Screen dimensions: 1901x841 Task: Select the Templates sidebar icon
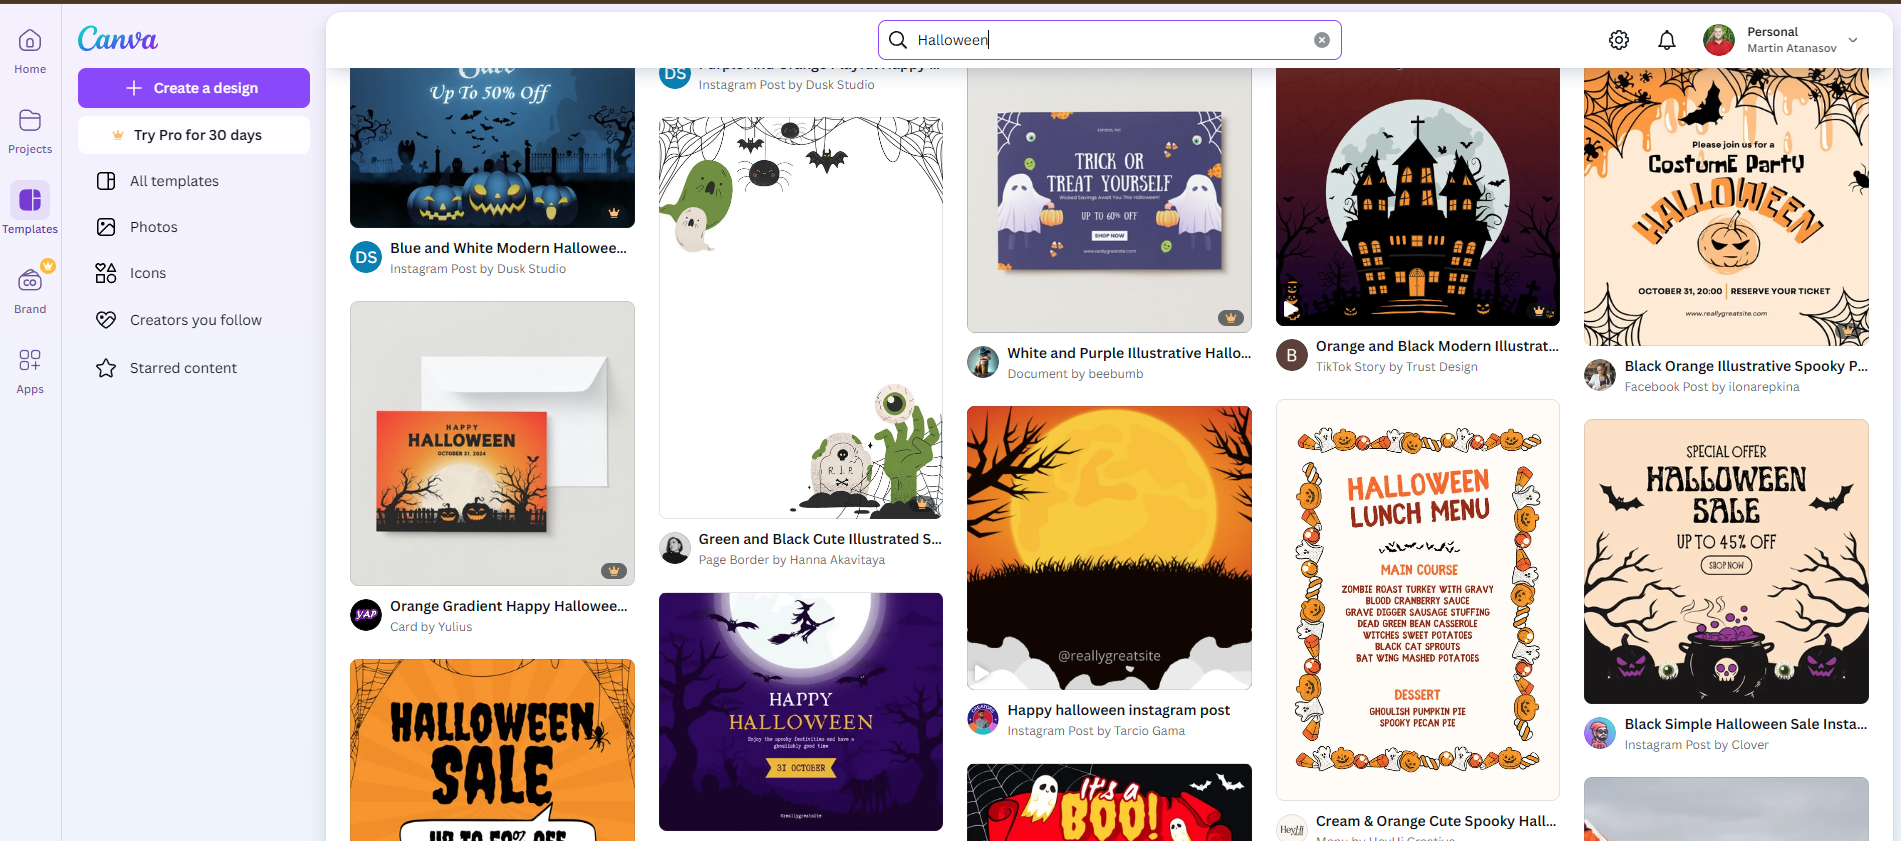click(30, 201)
